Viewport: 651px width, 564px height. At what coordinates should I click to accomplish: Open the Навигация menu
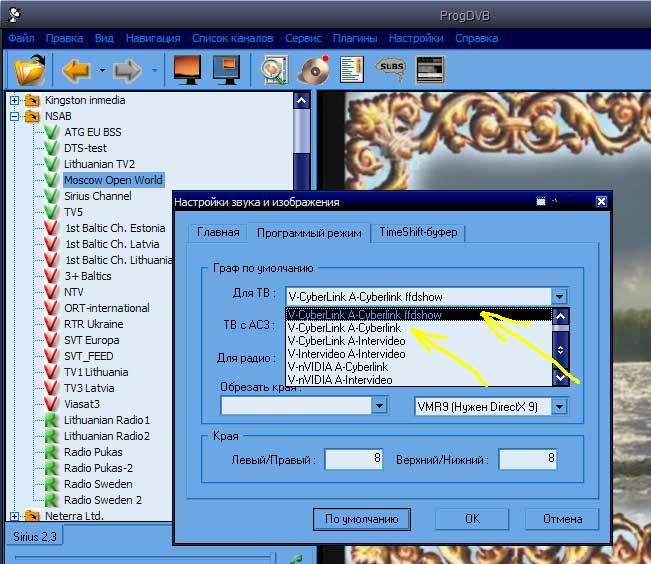point(153,38)
